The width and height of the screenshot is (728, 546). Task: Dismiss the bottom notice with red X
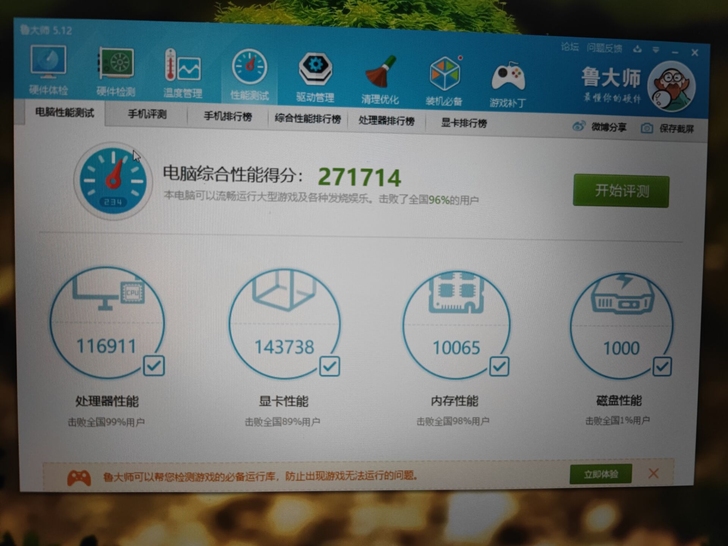point(653,473)
